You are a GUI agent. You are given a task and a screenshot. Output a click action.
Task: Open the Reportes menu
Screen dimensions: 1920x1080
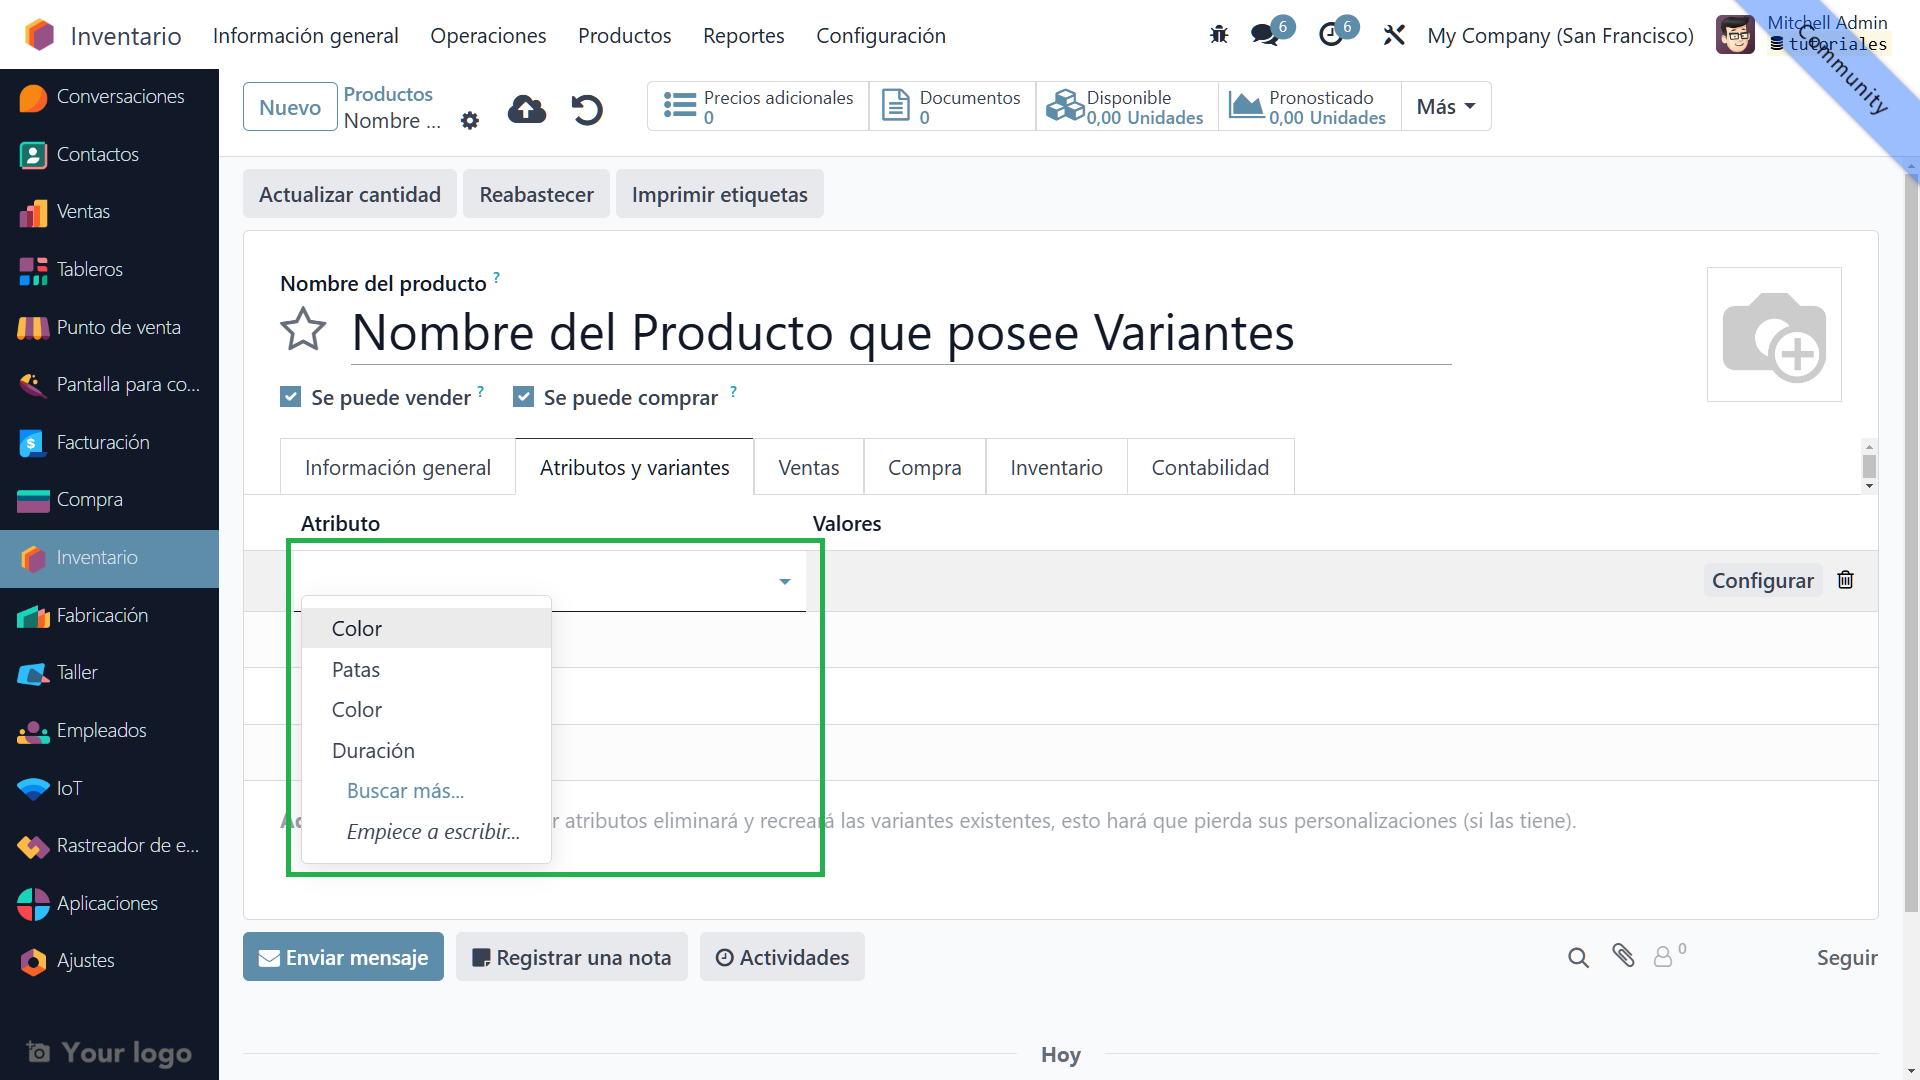click(743, 36)
